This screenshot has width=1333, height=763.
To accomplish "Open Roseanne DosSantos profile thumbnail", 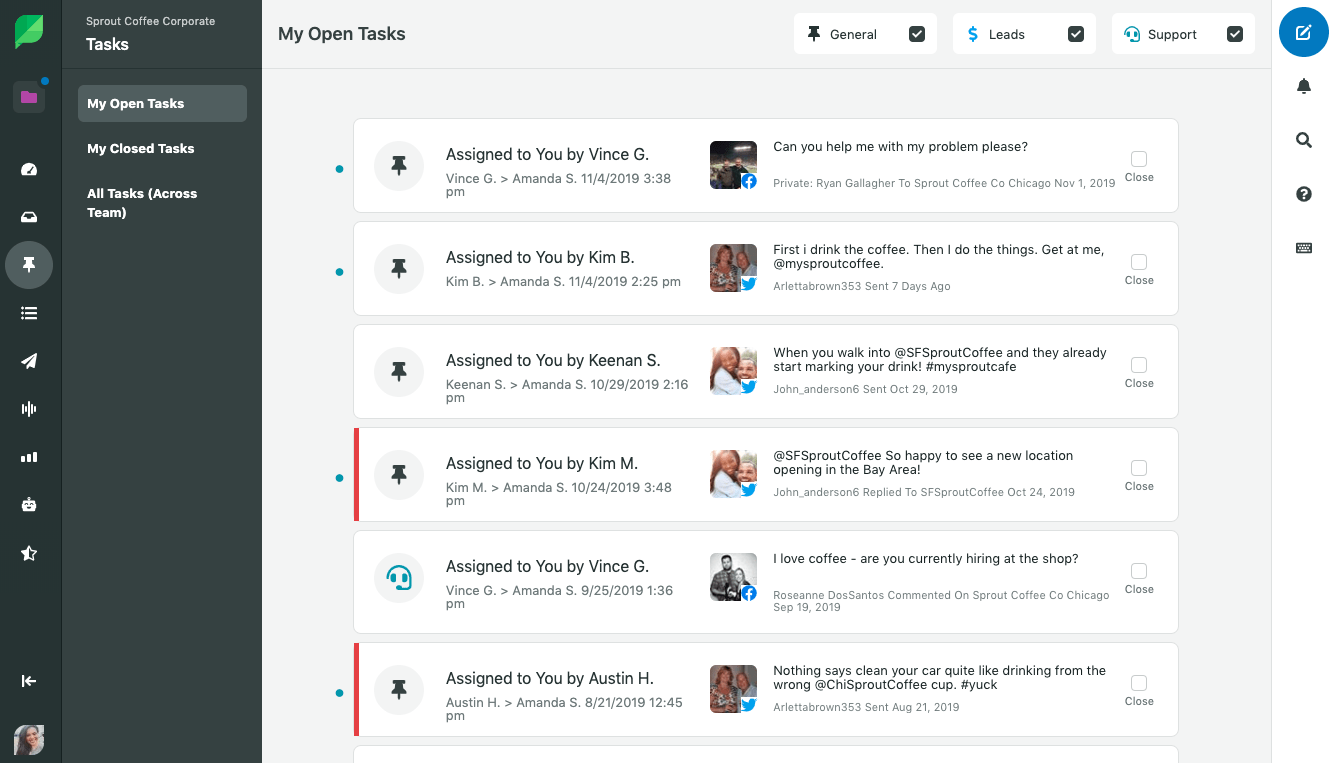I will [x=733, y=577].
